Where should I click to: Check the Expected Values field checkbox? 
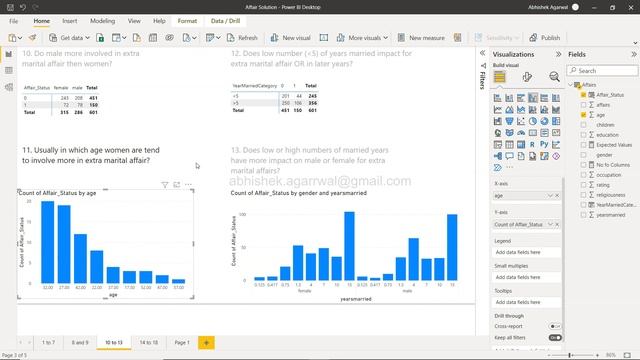(x=583, y=145)
